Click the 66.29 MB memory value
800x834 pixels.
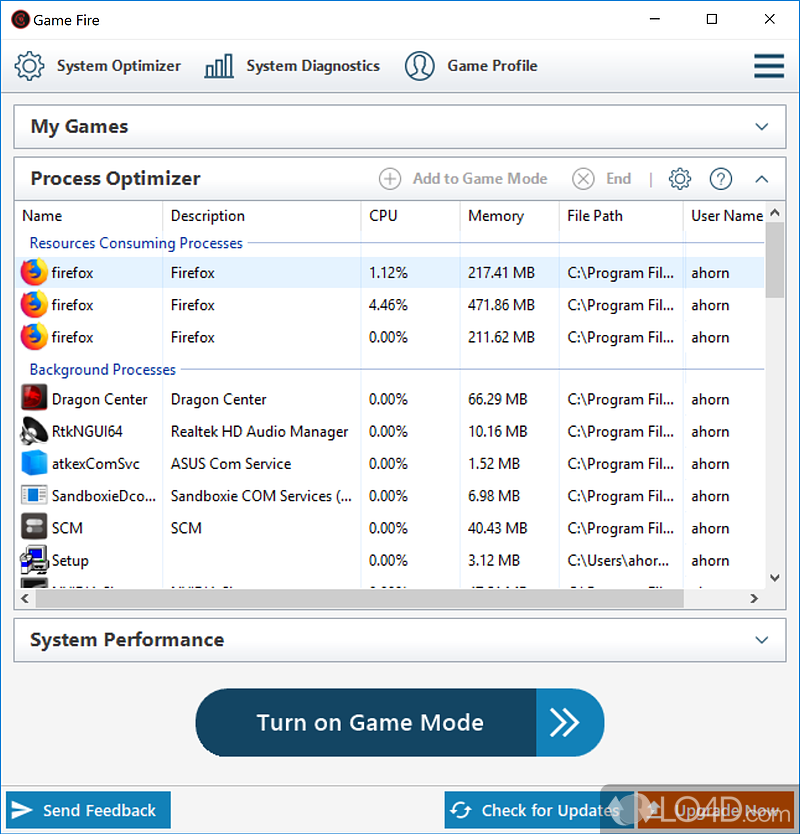(x=497, y=399)
